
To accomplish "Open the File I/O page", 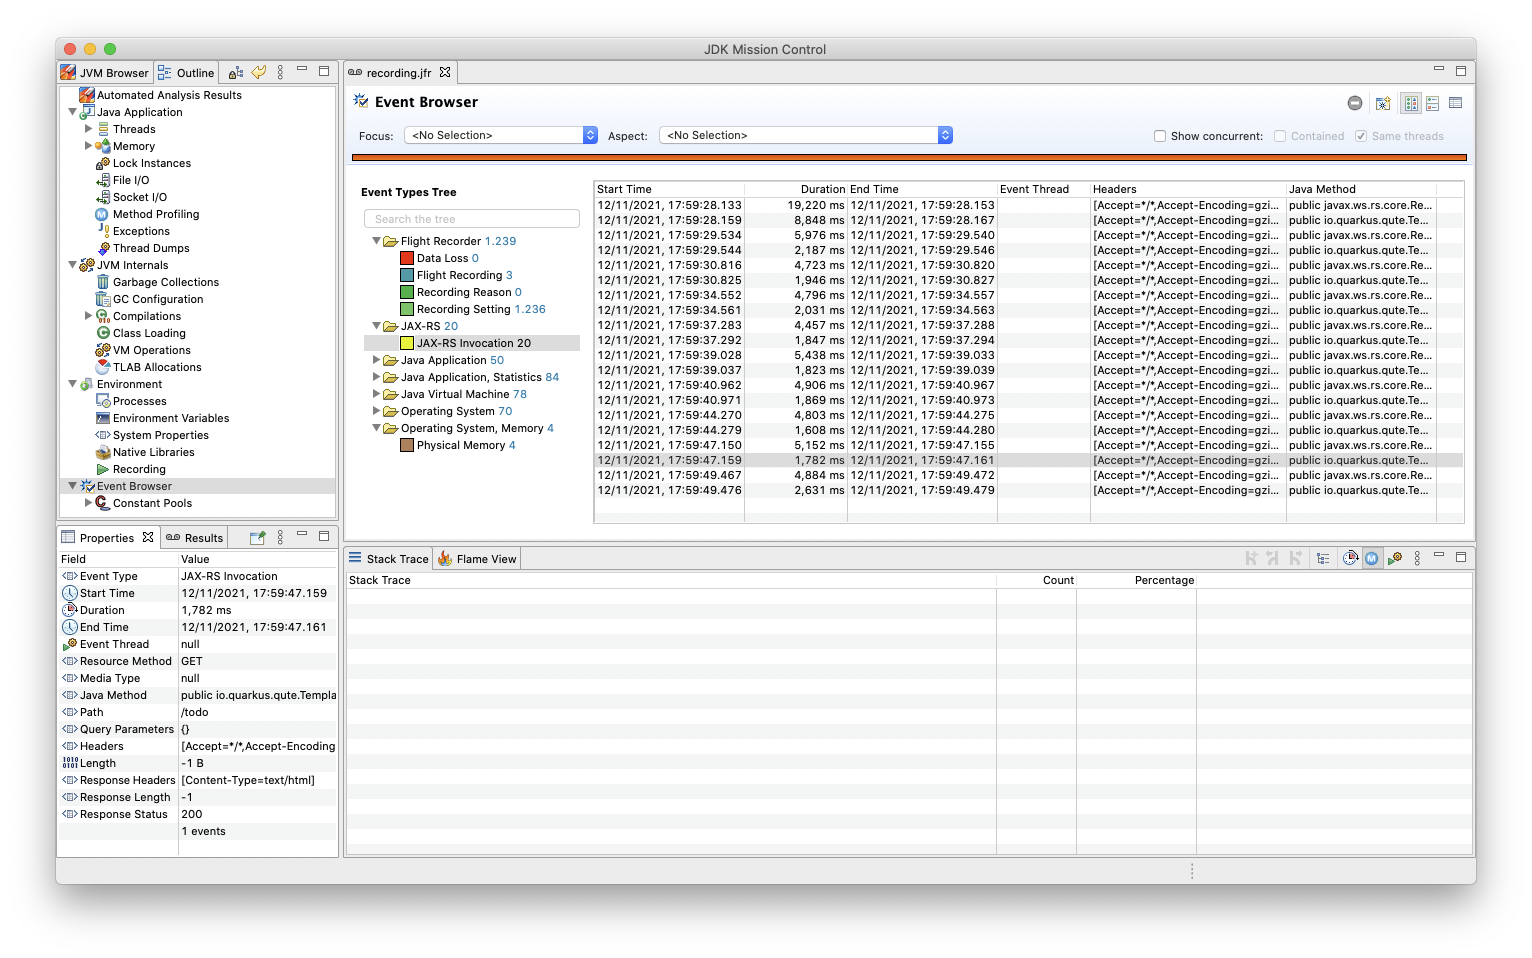I will tap(130, 180).
